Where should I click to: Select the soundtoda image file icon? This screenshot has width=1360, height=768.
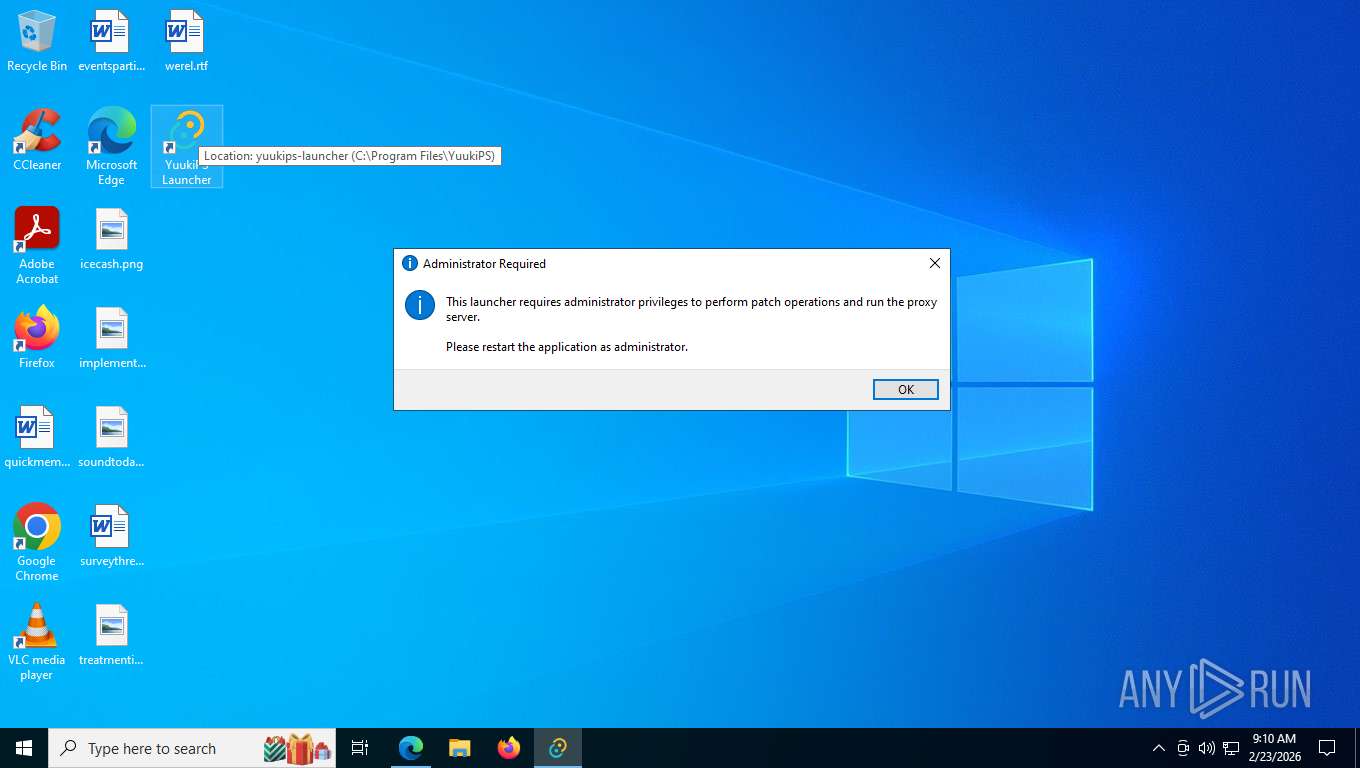[x=111, y=437]
